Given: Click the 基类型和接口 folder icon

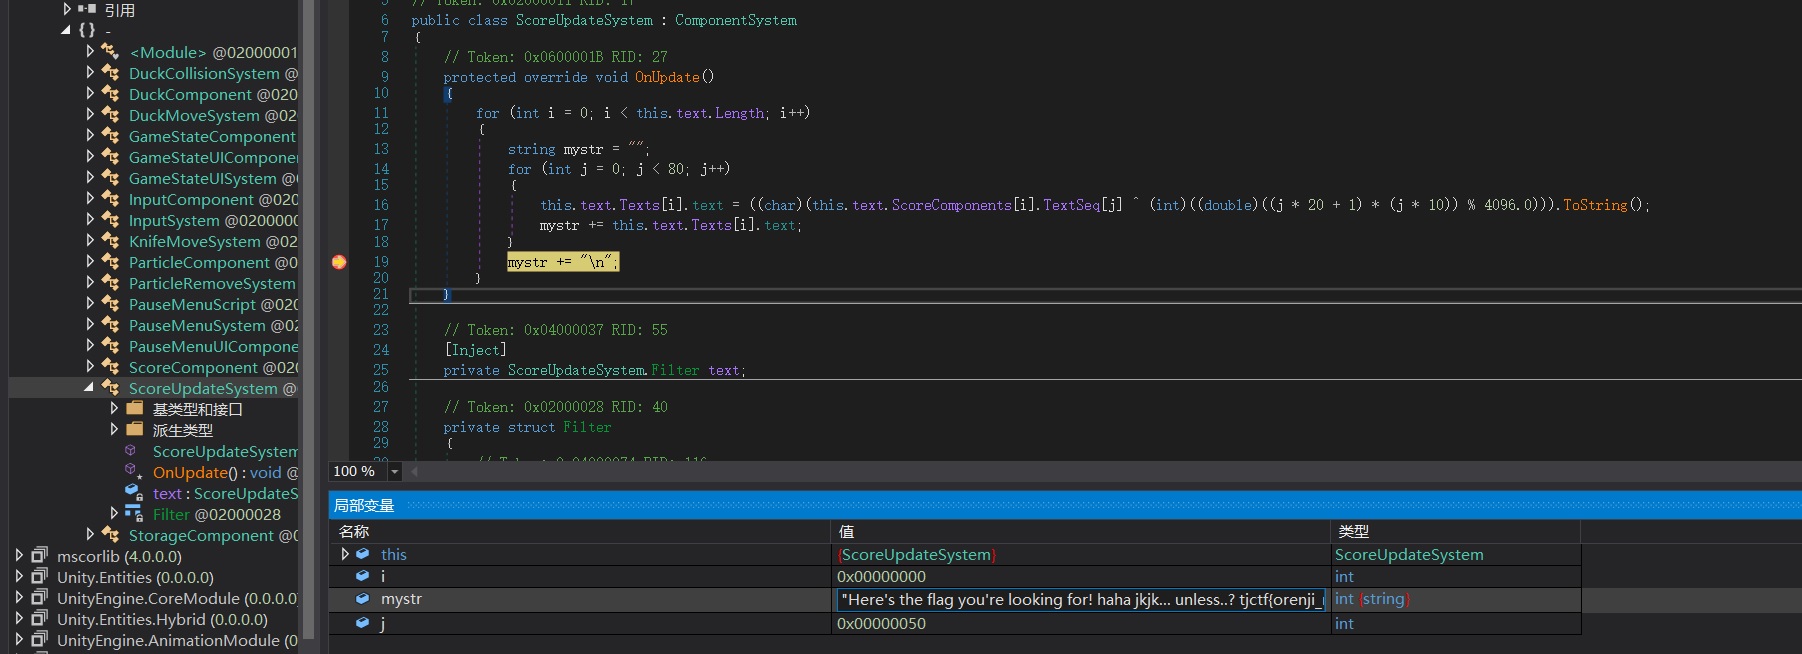Looking at the screenshot, I should 135,409.
